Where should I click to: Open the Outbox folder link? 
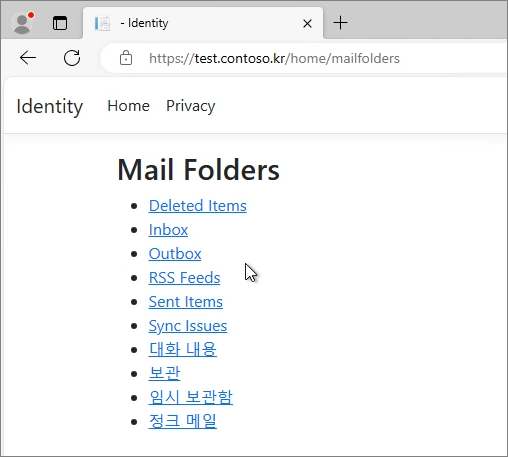coord(175,254)
